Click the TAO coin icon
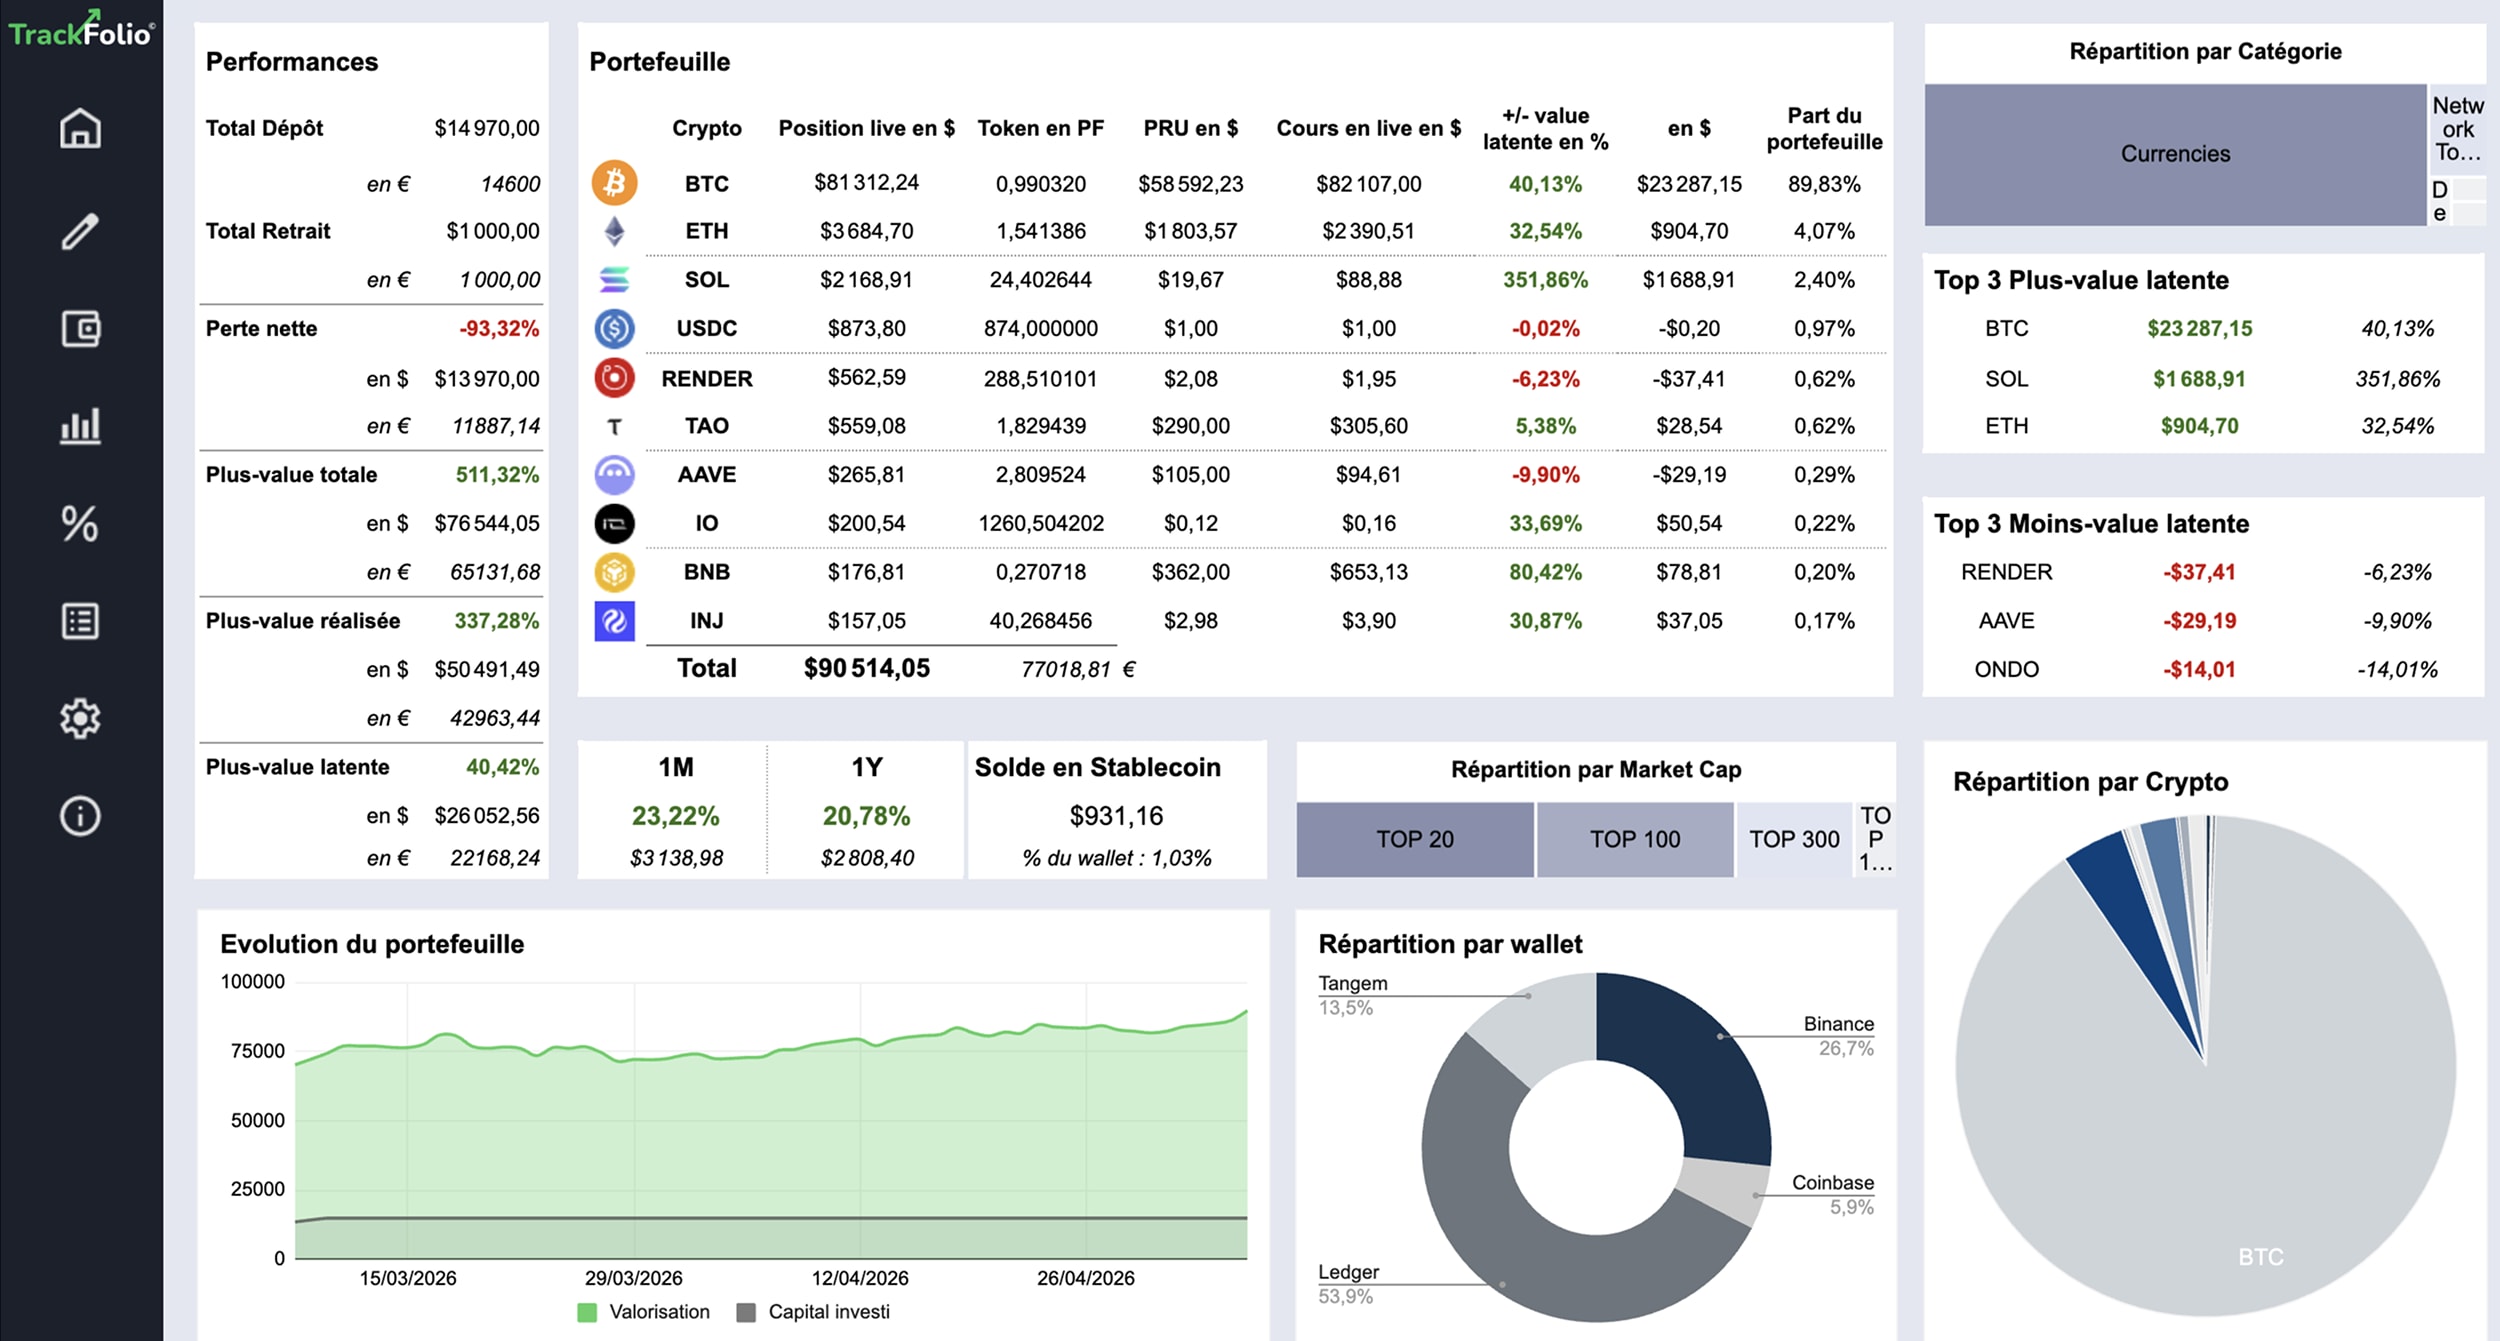The width and height of the screenshot is (2500, 1341). tap(614, 427)
